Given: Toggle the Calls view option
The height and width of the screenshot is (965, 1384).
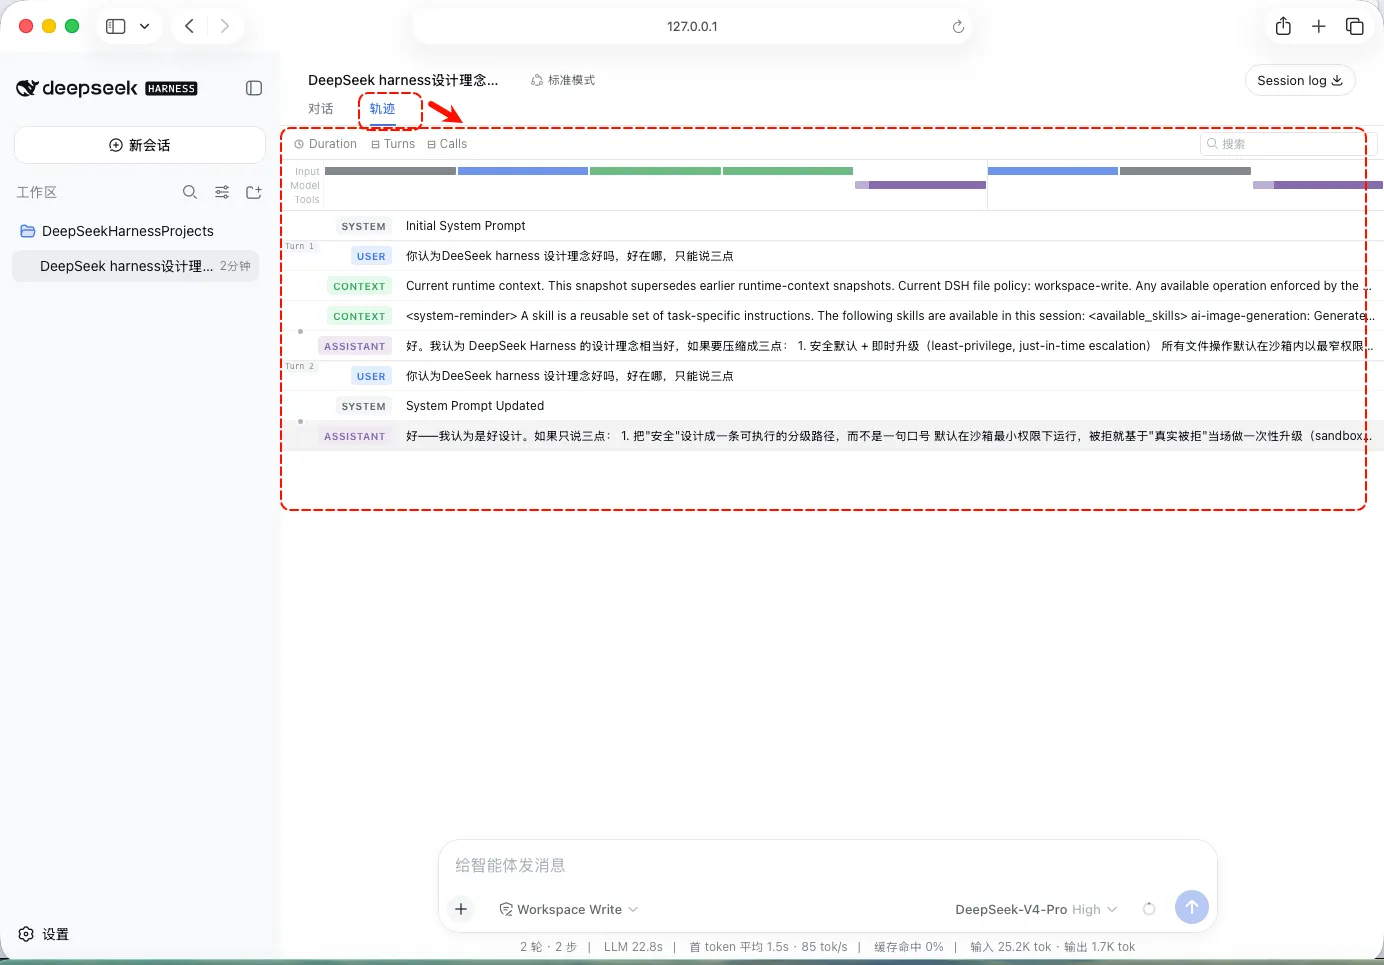Looking at the screenshot, I should (x=447, y=144).
